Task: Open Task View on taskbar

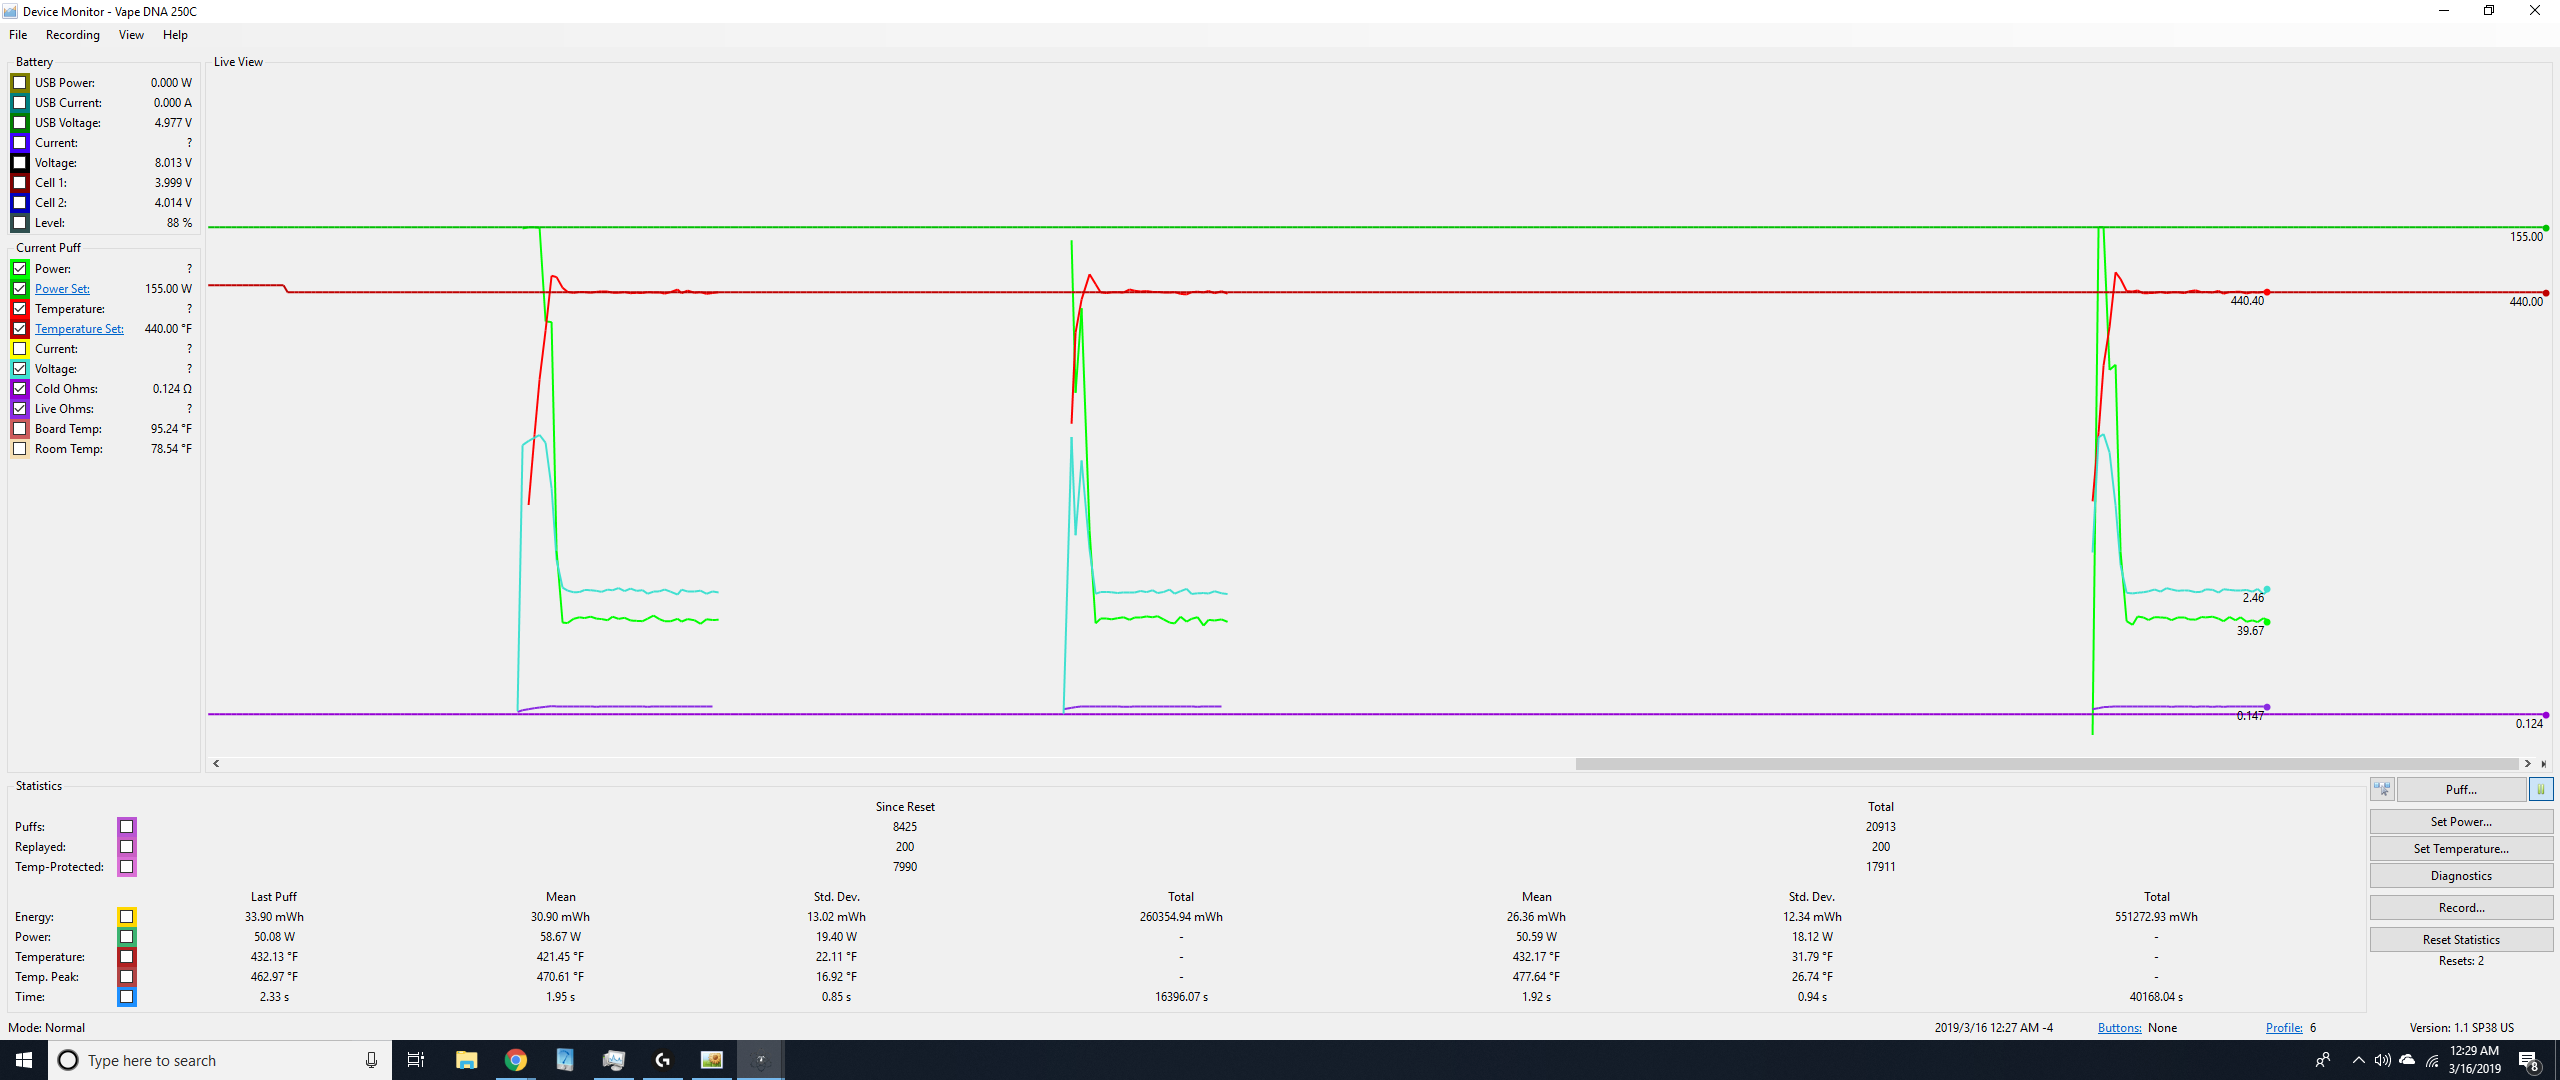Action: (416, 1060)
